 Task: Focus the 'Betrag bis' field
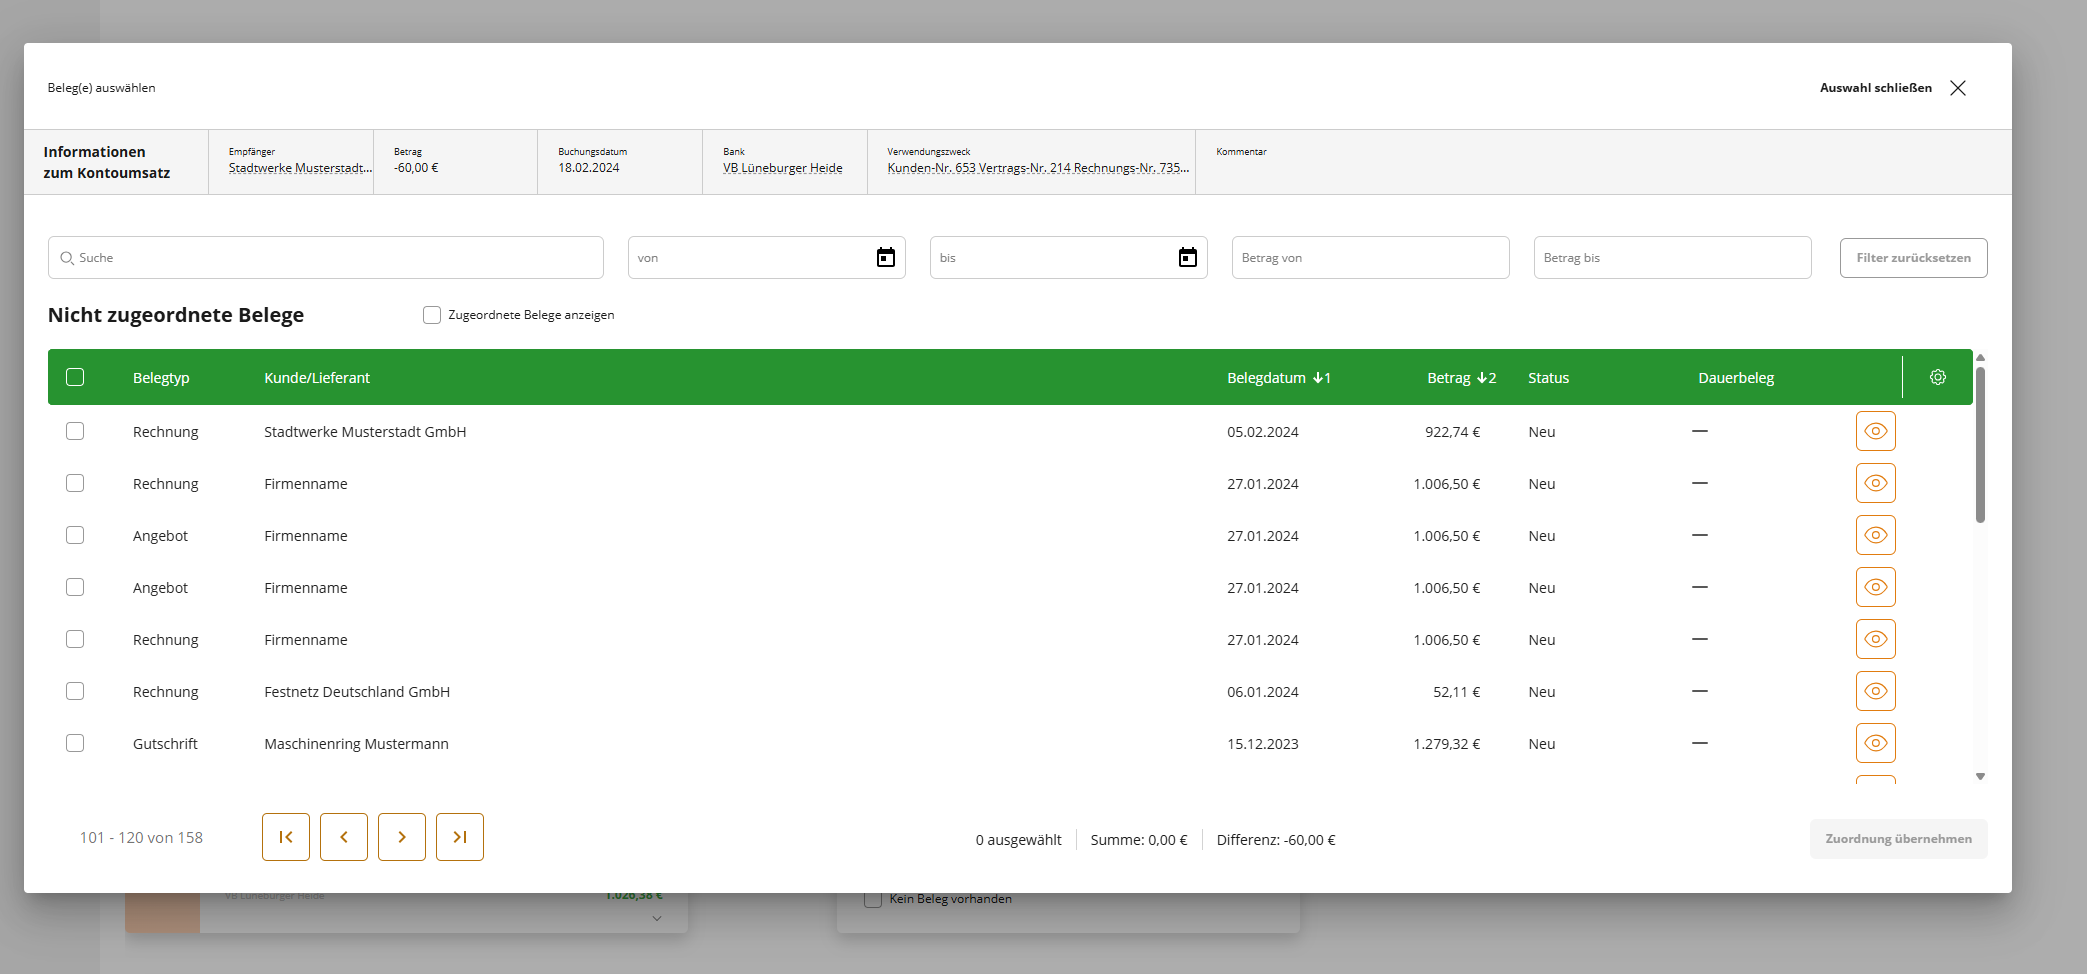[x=1673, y=258]
